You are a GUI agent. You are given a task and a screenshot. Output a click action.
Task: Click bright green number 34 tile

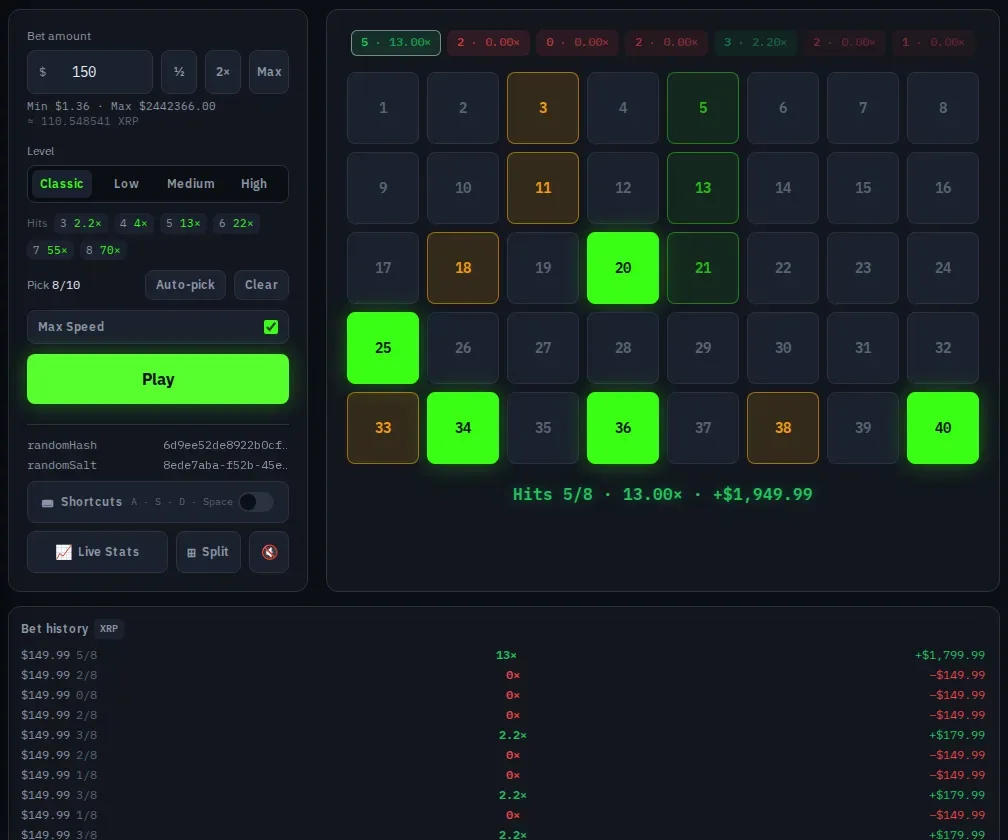pyautogui.click(x=463, y=428)
